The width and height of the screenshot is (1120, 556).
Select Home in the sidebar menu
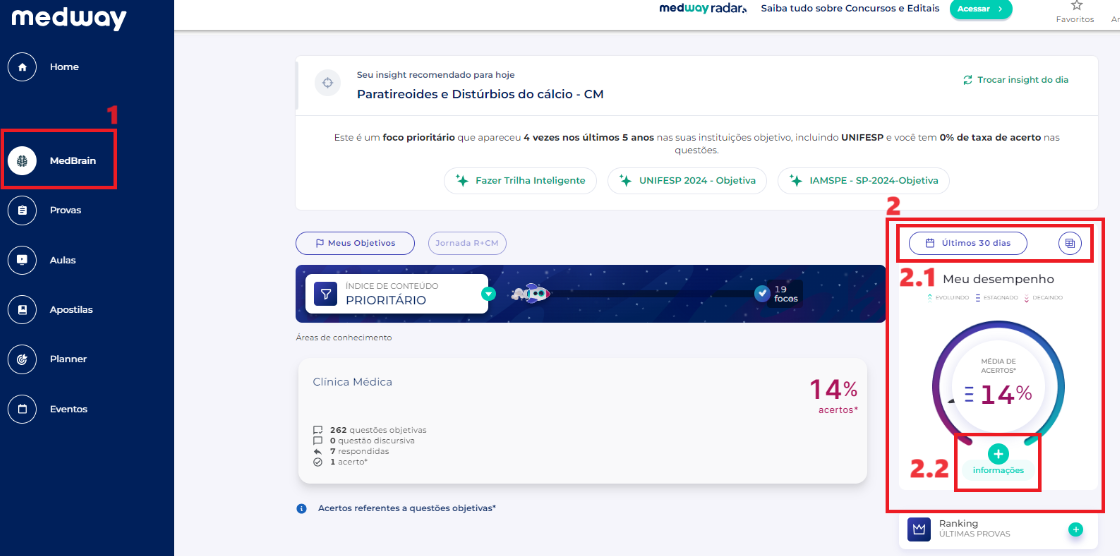pyautogui.click(x=64, y=66)
